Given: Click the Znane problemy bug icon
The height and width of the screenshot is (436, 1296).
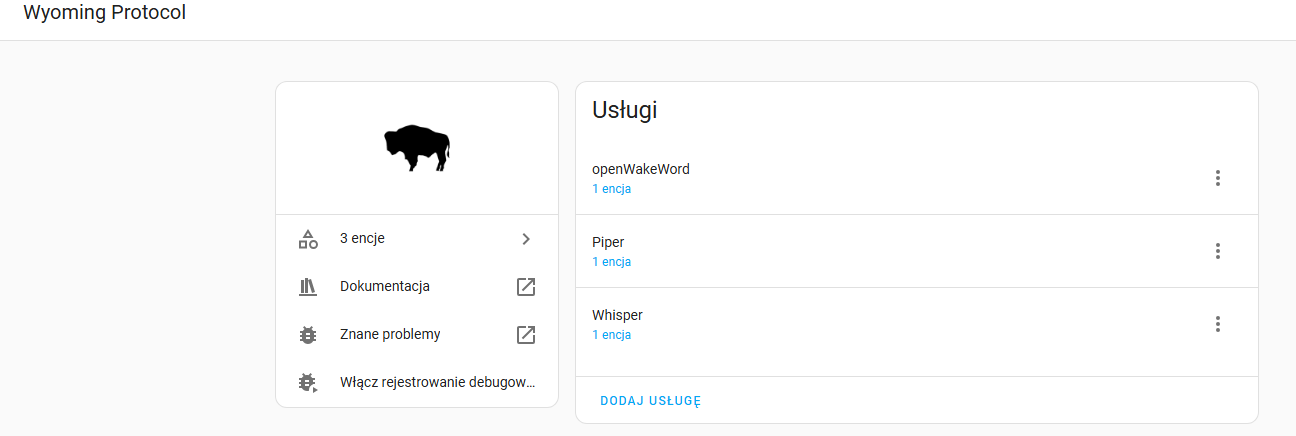Looking at the screenshot, I should coord(308,335).
